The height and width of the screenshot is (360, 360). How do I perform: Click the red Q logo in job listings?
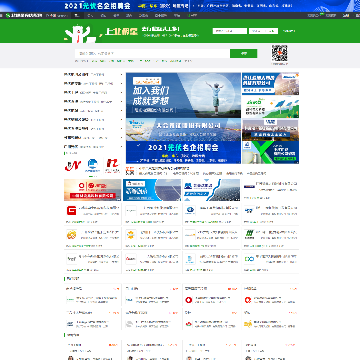pos(248,300)
